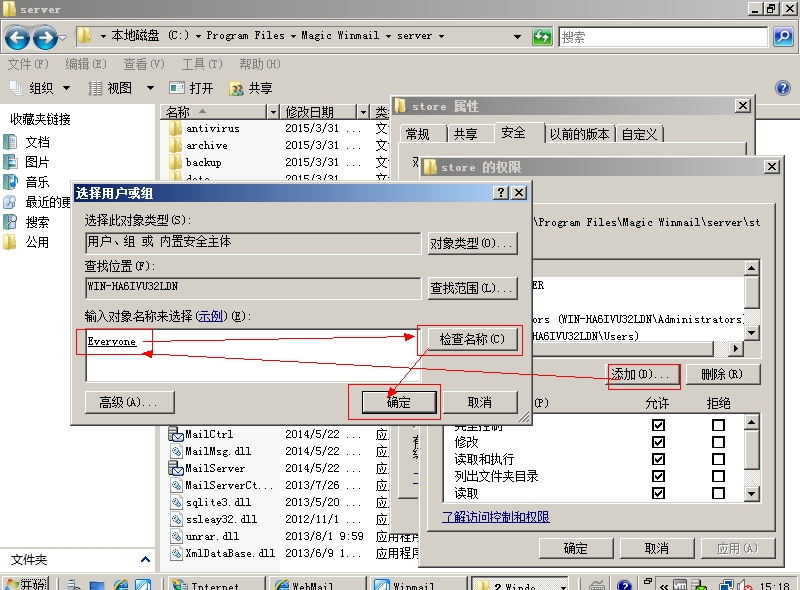Open 音乐 in favorite links
800x590 pixels.
point(37,182)
